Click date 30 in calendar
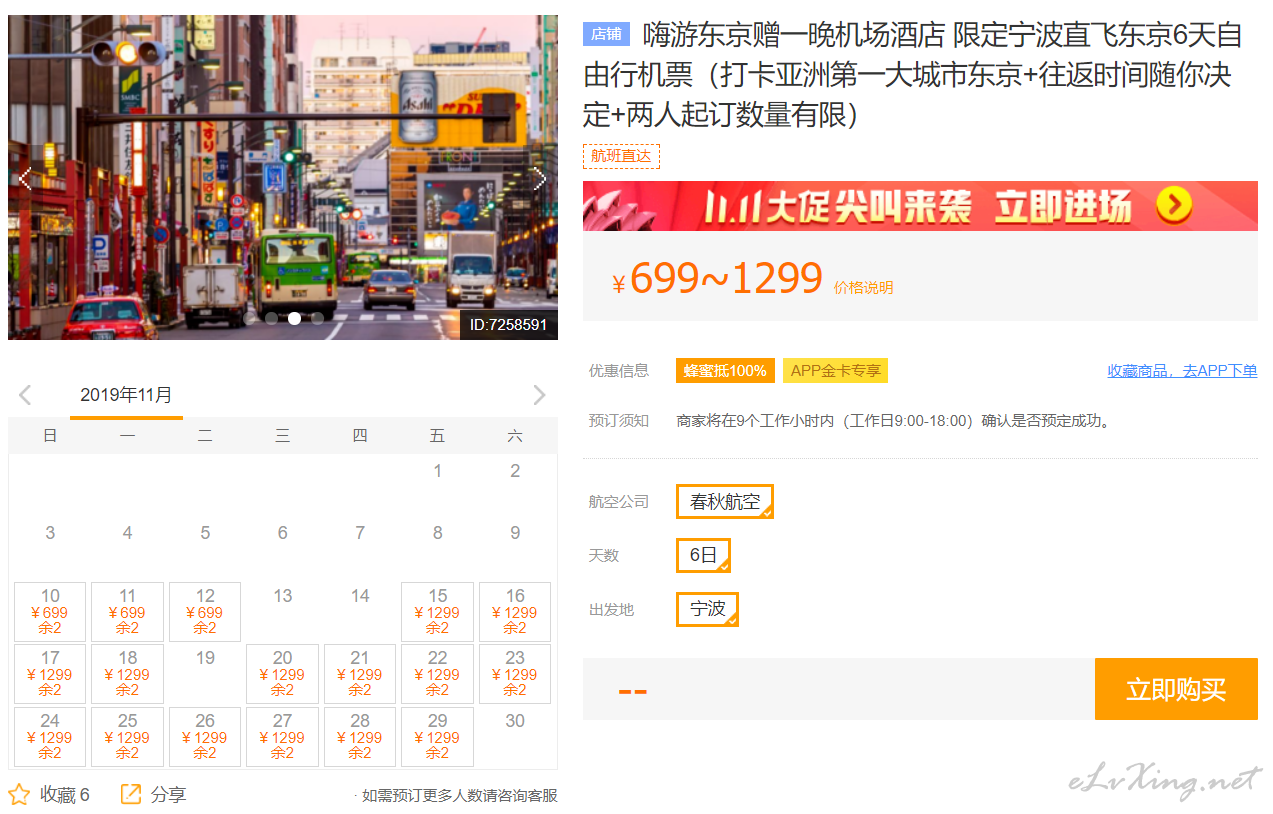This screenshot has height=814, width=1273. (x=515, y=721)
